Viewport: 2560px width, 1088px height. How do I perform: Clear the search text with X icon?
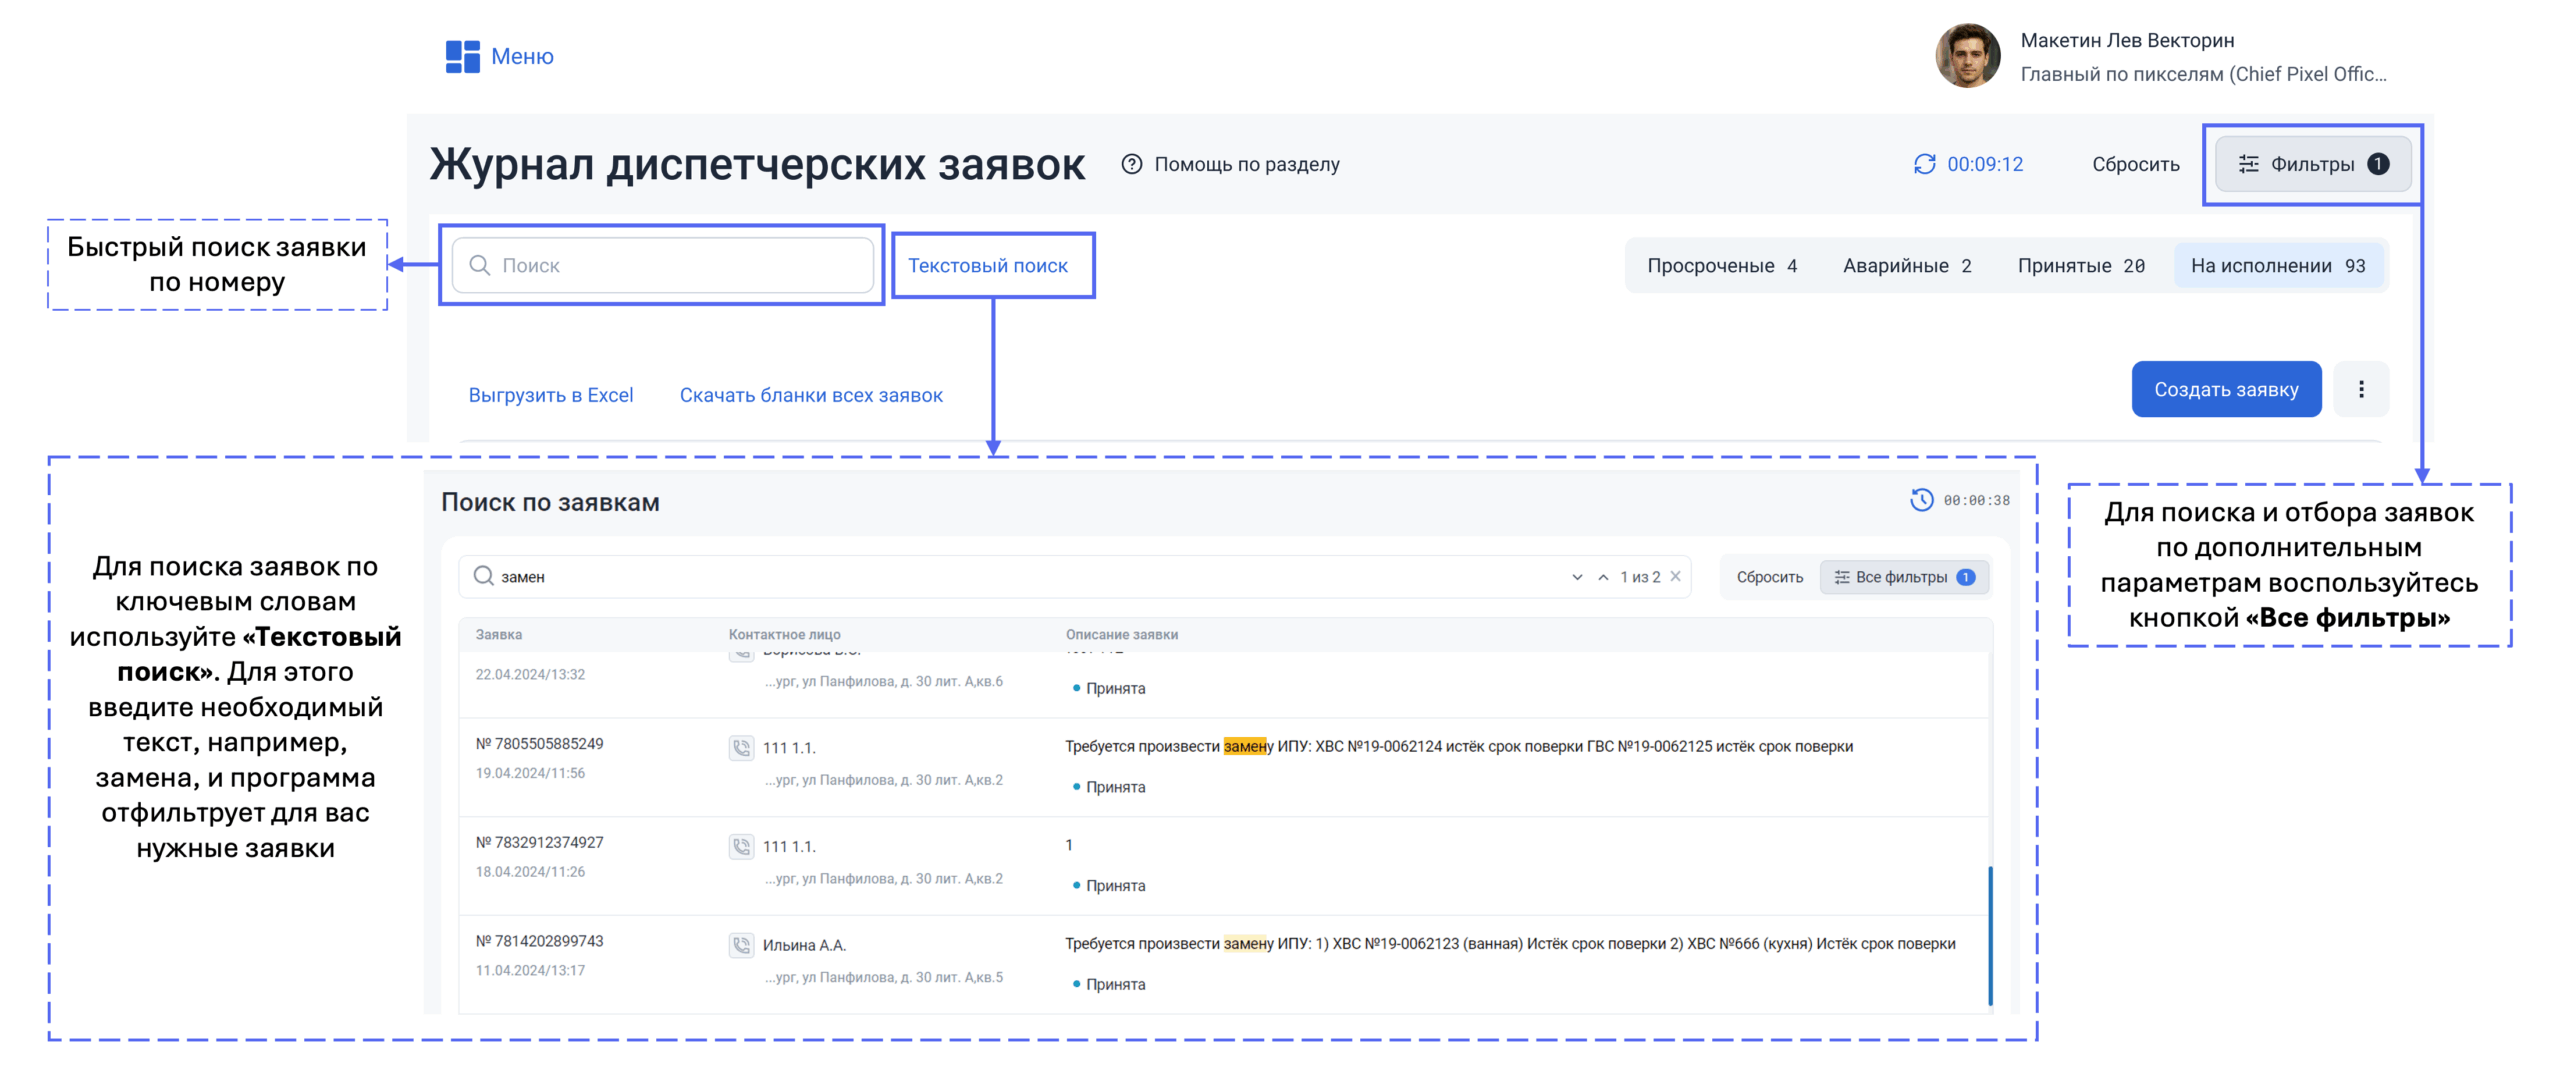[1676, 577]
